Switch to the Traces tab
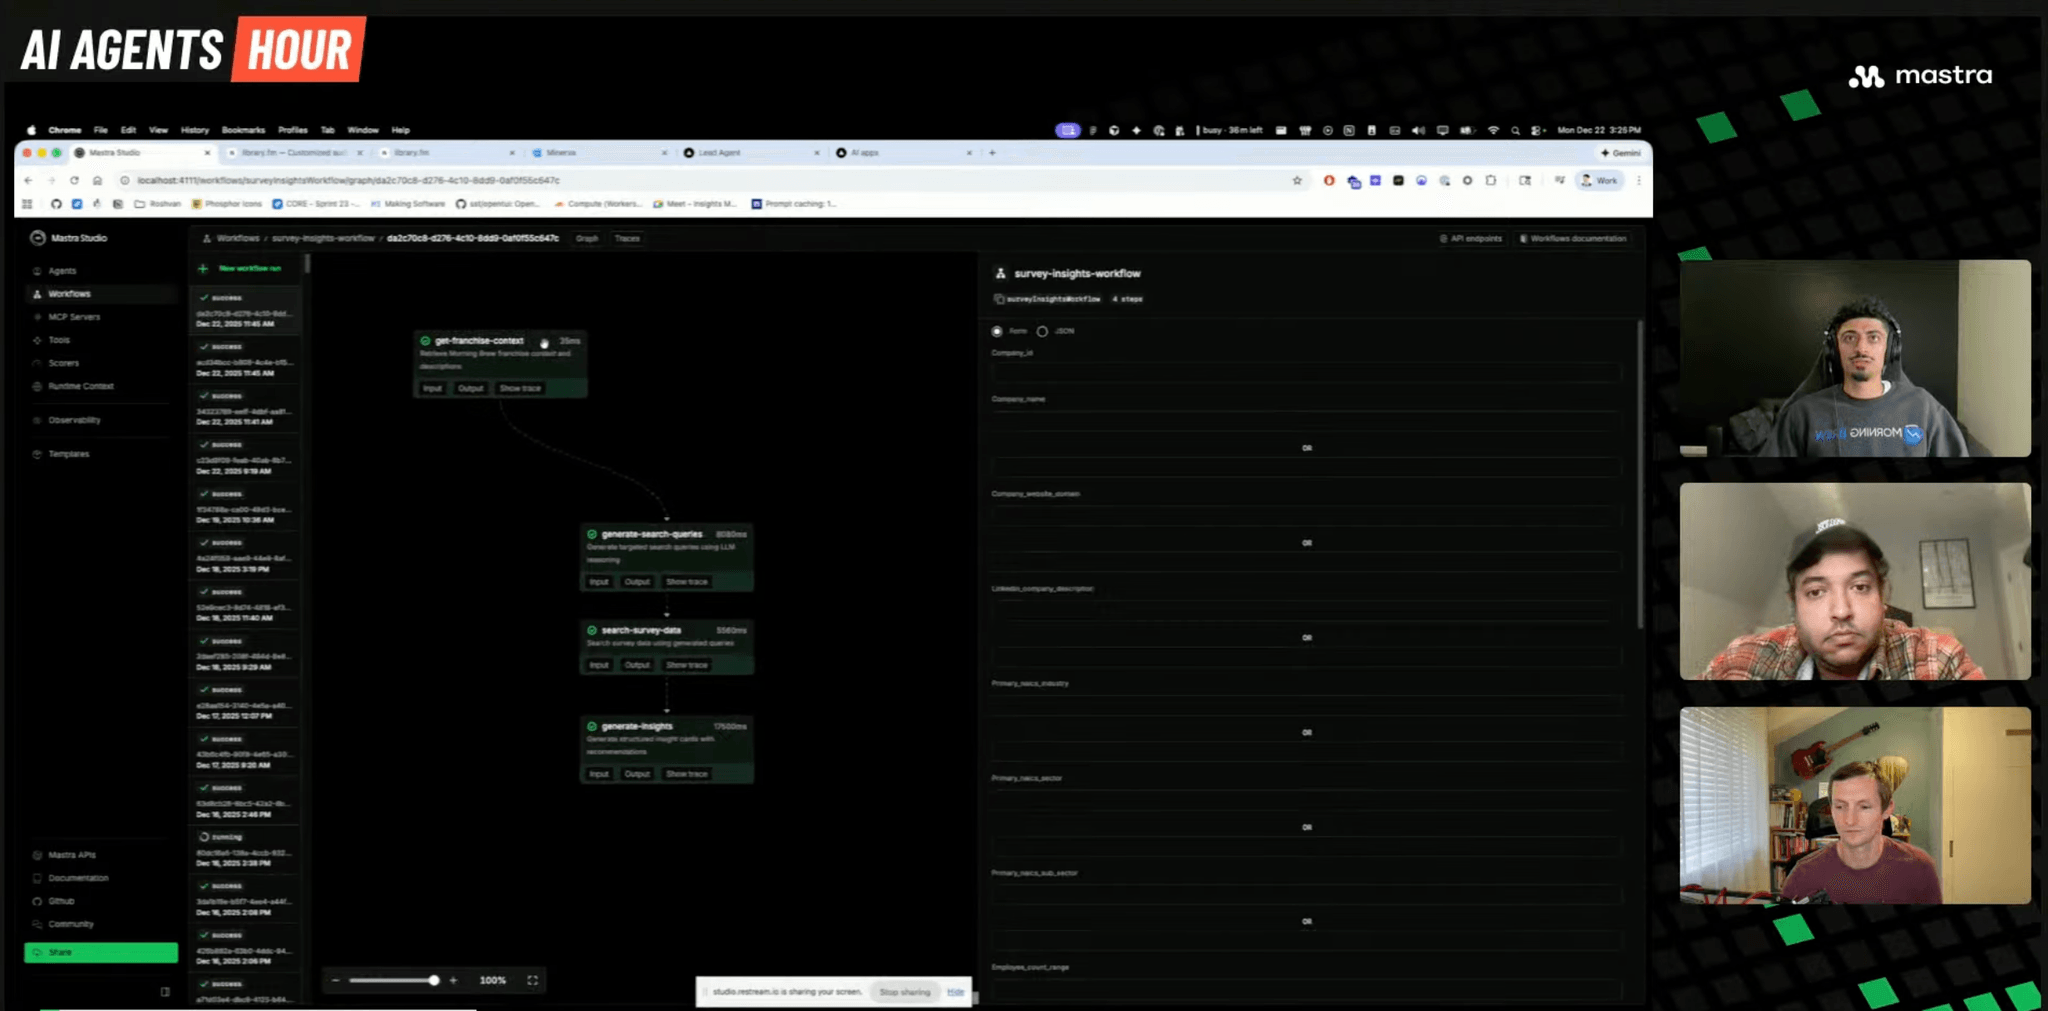 [627, 238]
